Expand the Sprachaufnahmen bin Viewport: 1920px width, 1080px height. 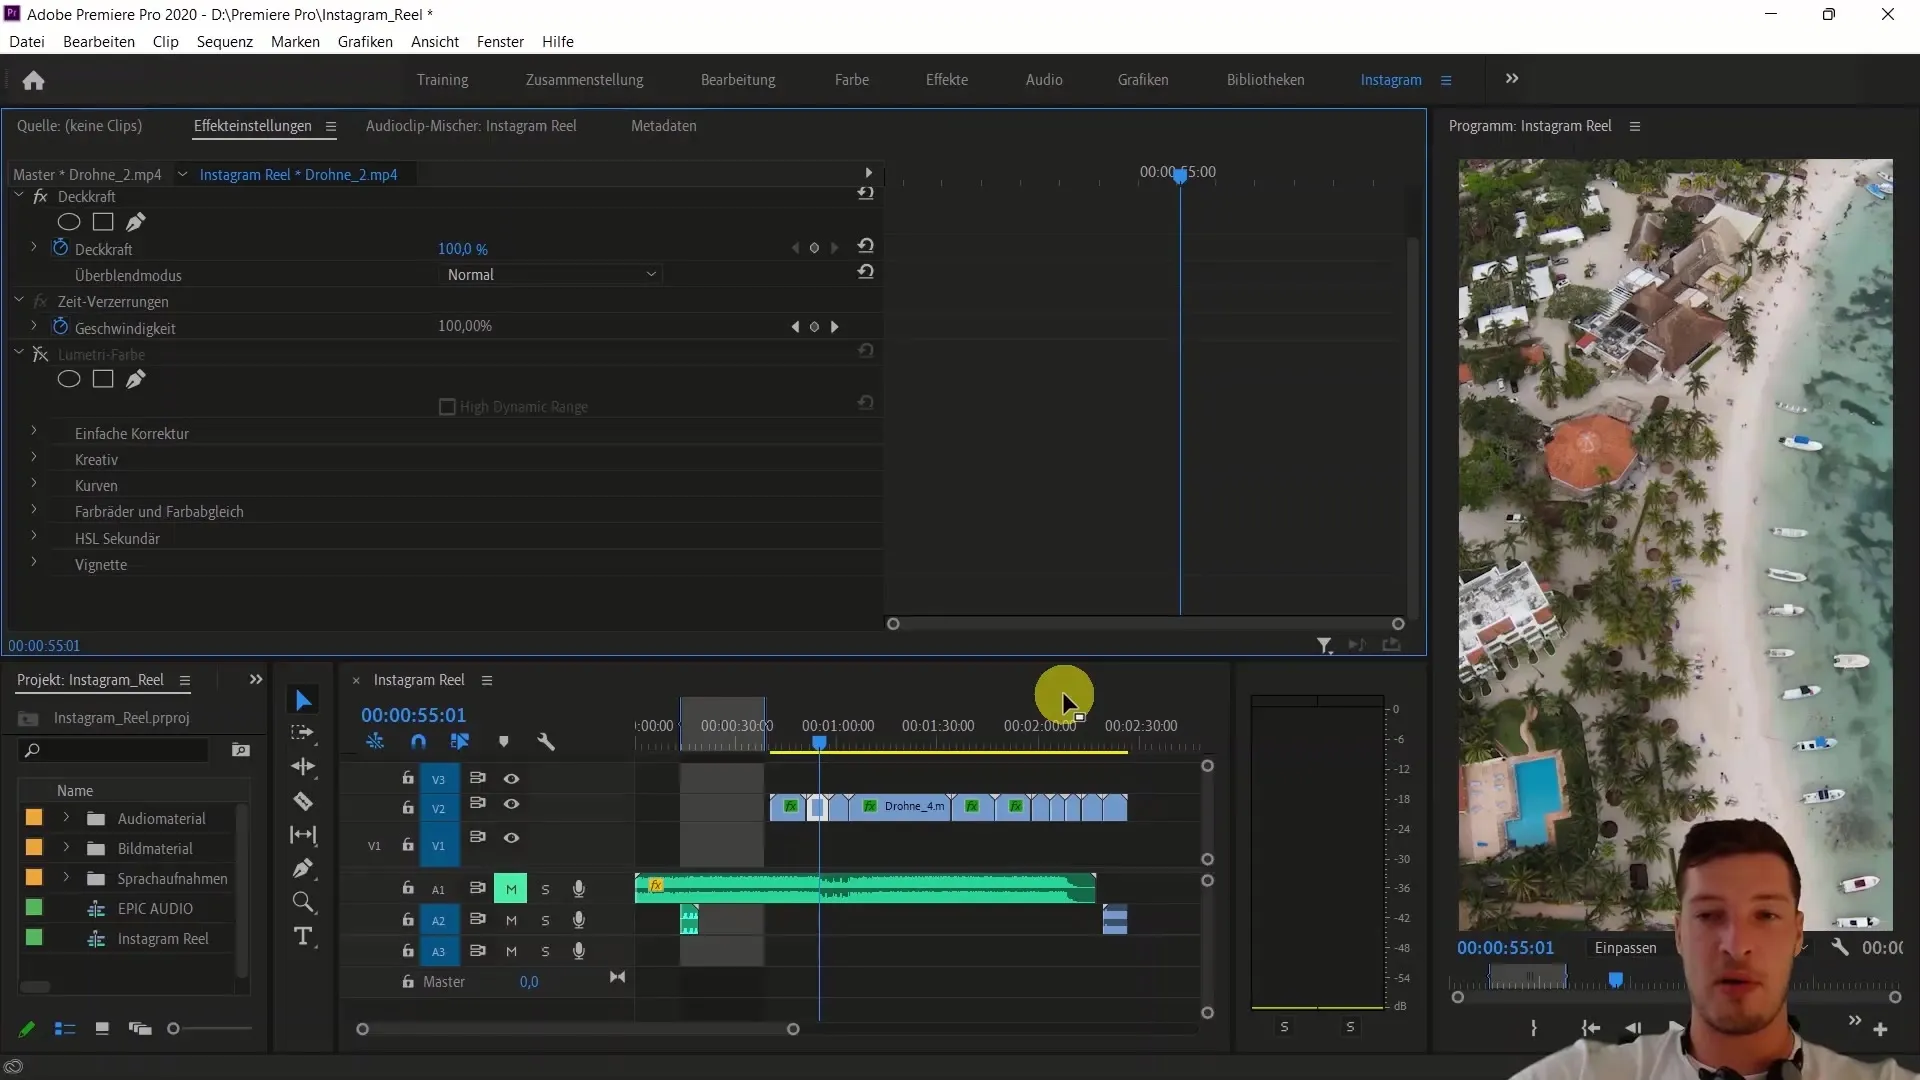pyautogui.click(x=66, y=878)
